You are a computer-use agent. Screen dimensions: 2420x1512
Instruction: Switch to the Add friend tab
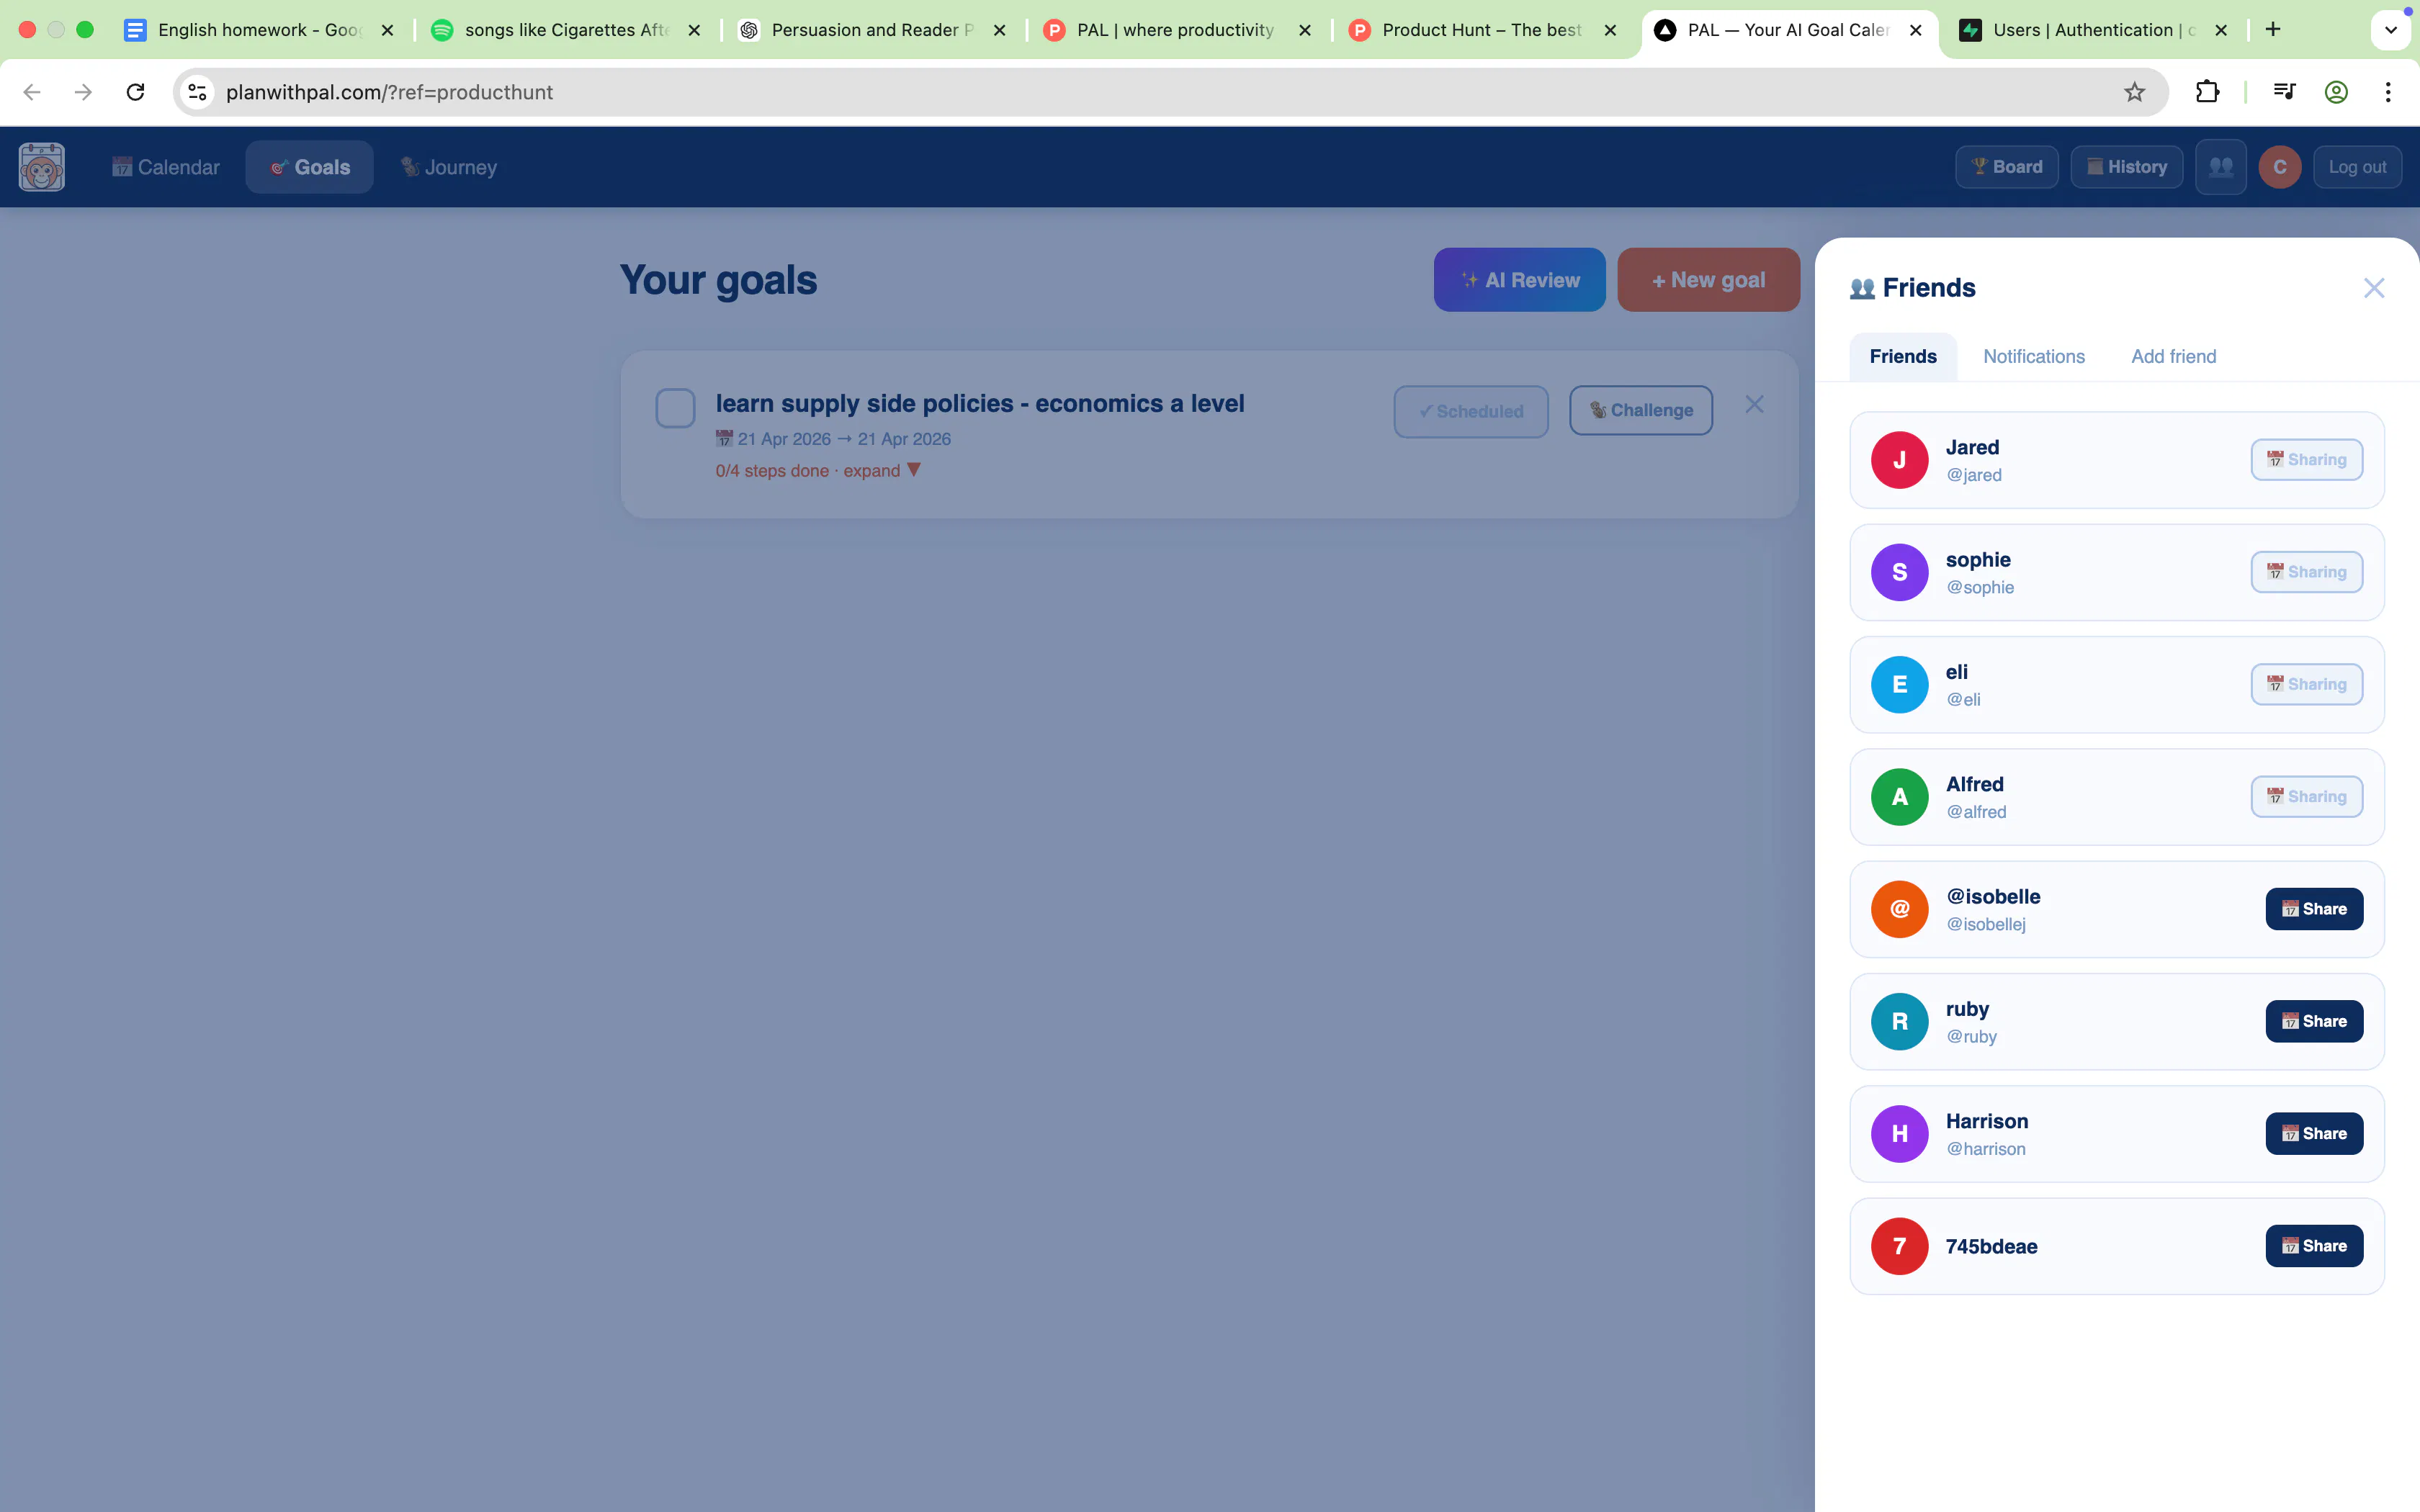[x=2174, y=356]
